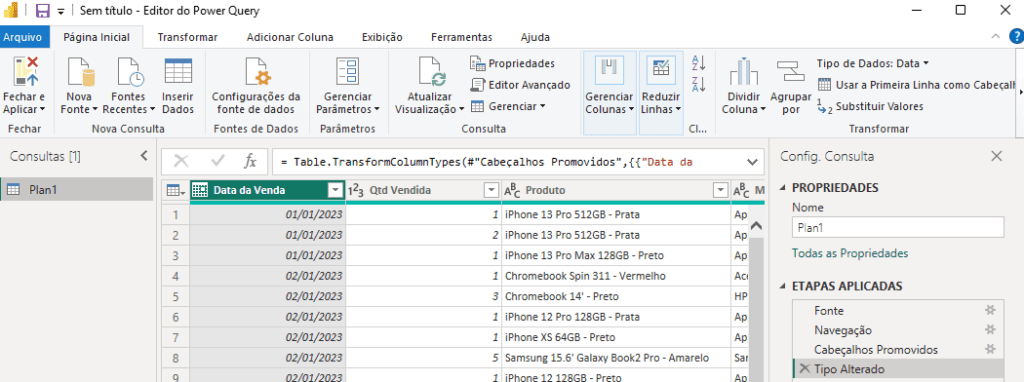This screenshot has height=382, width=1024.
Task: Click the save icon in title bar
Action: (x=42, y=10)
